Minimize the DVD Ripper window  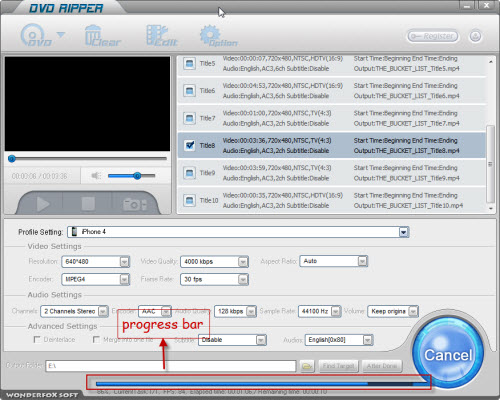467,6
